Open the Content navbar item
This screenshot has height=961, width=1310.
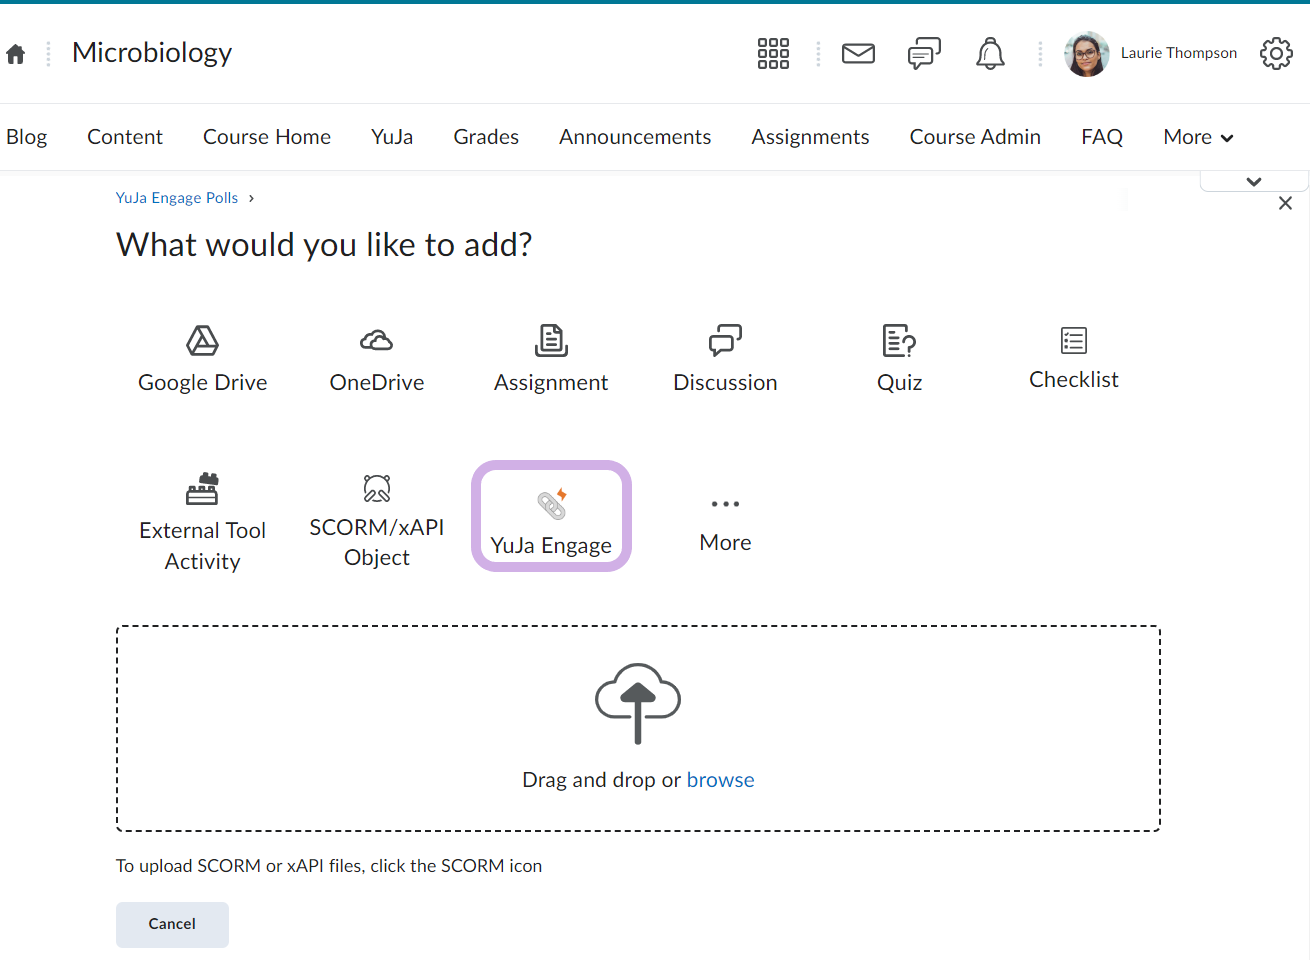click(125, 137)
